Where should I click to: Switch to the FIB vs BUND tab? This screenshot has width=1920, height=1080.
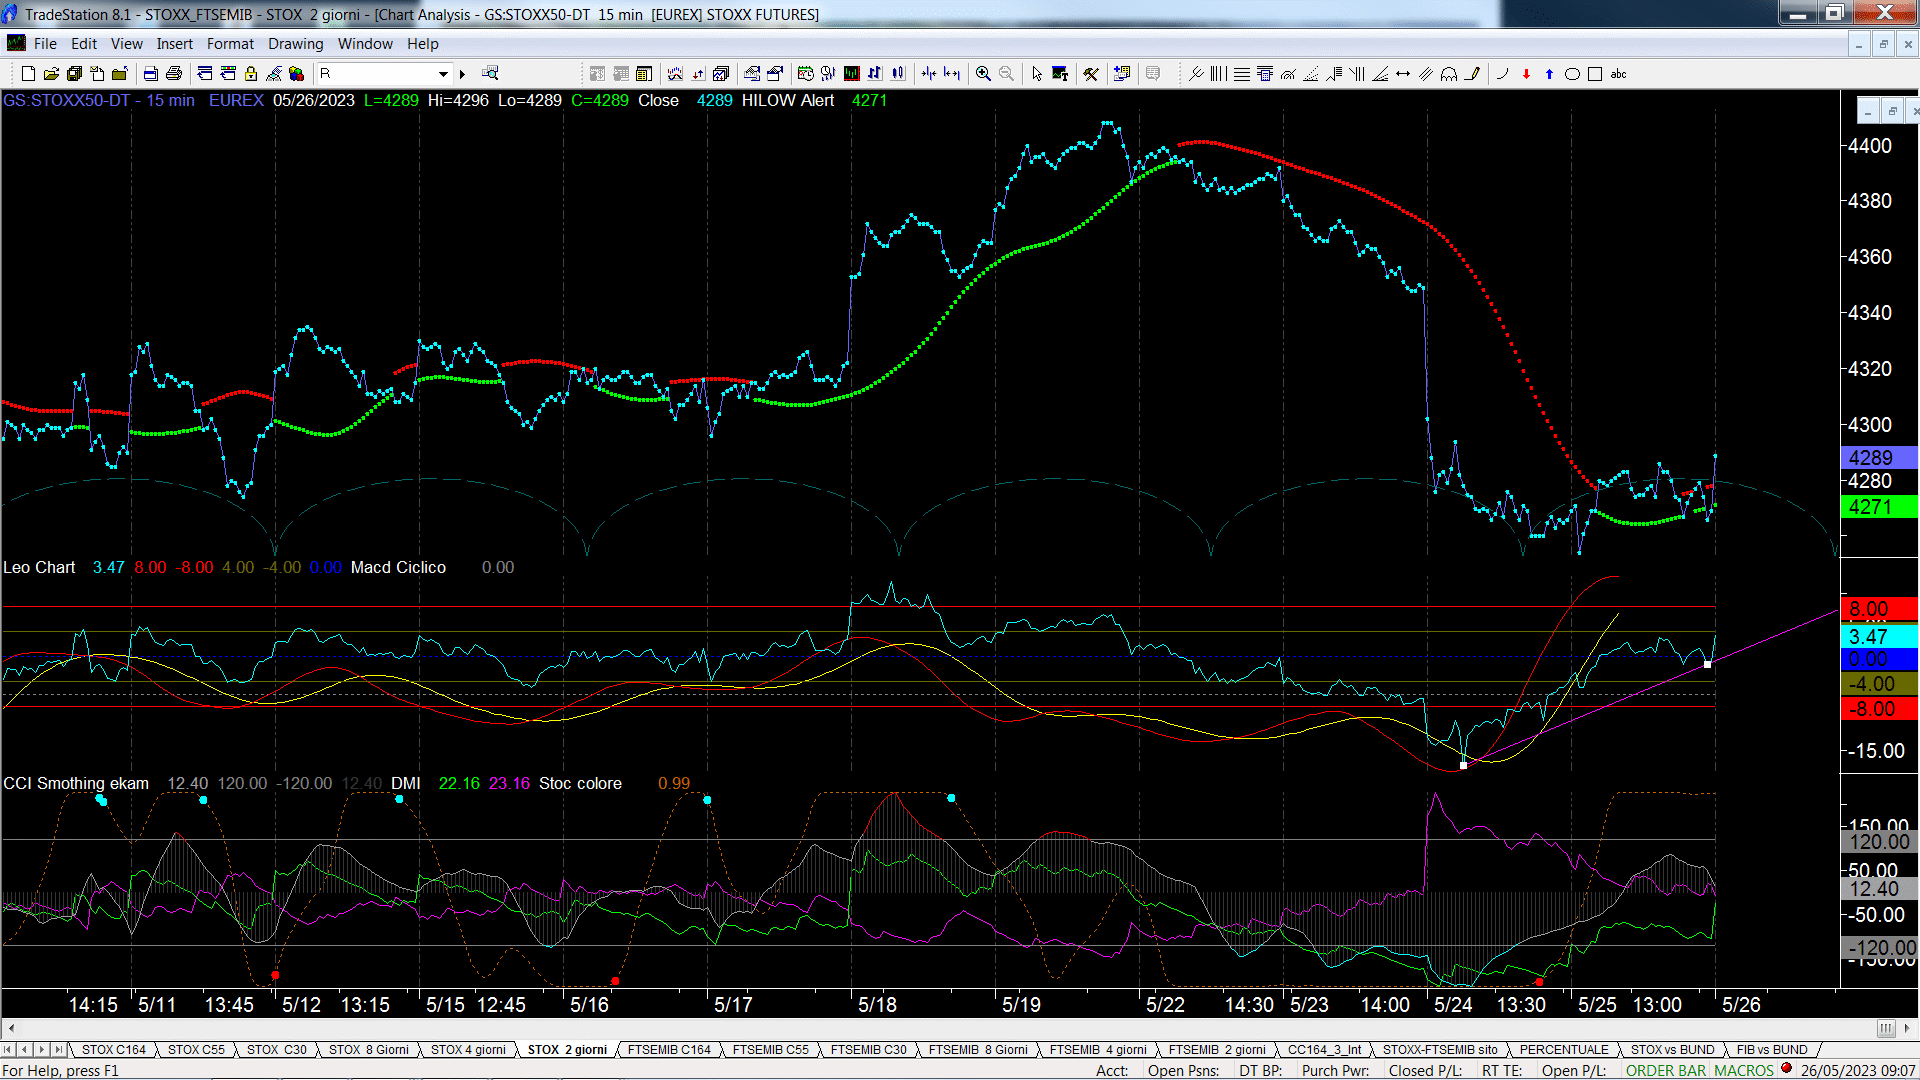[x=1772, y=1049]
